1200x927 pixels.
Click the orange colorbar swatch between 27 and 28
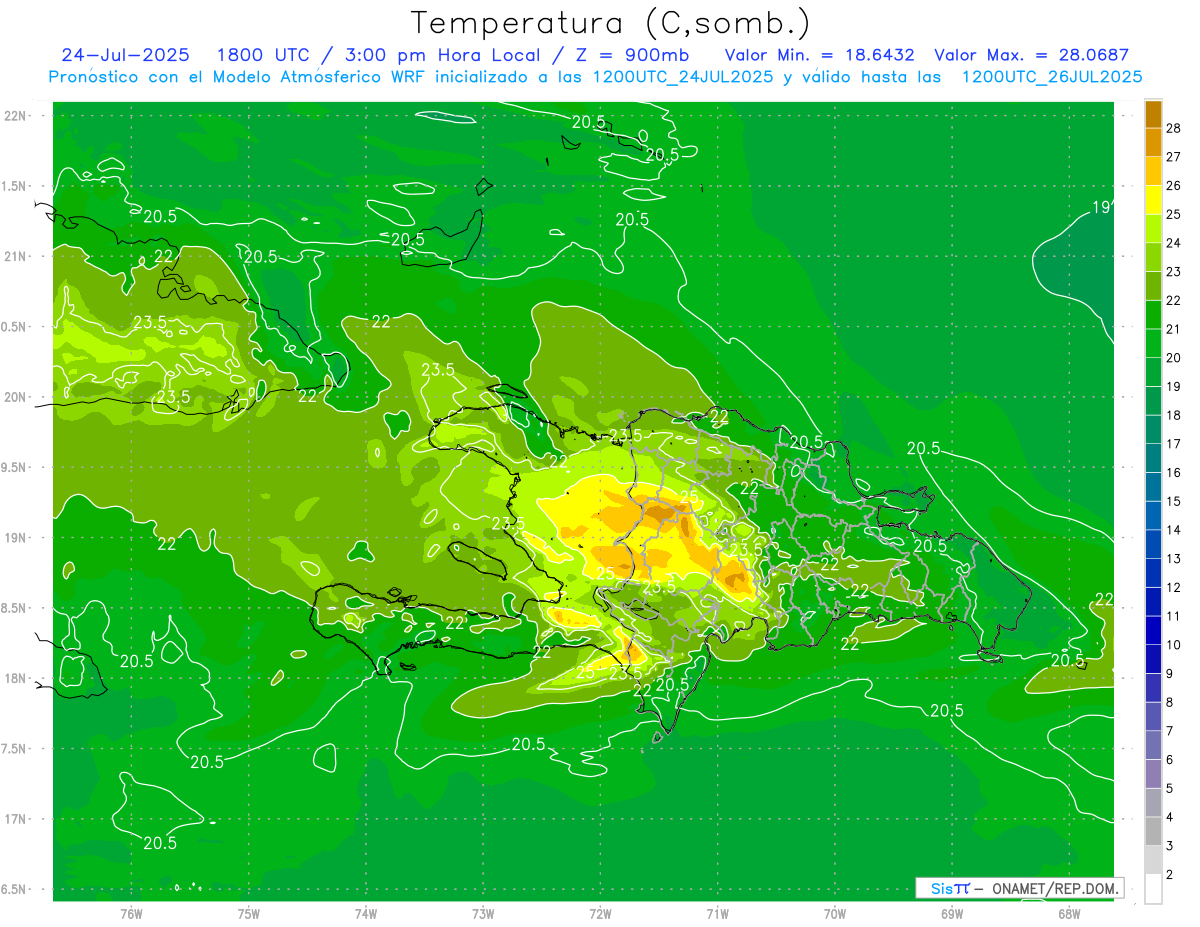point(1153,142)
